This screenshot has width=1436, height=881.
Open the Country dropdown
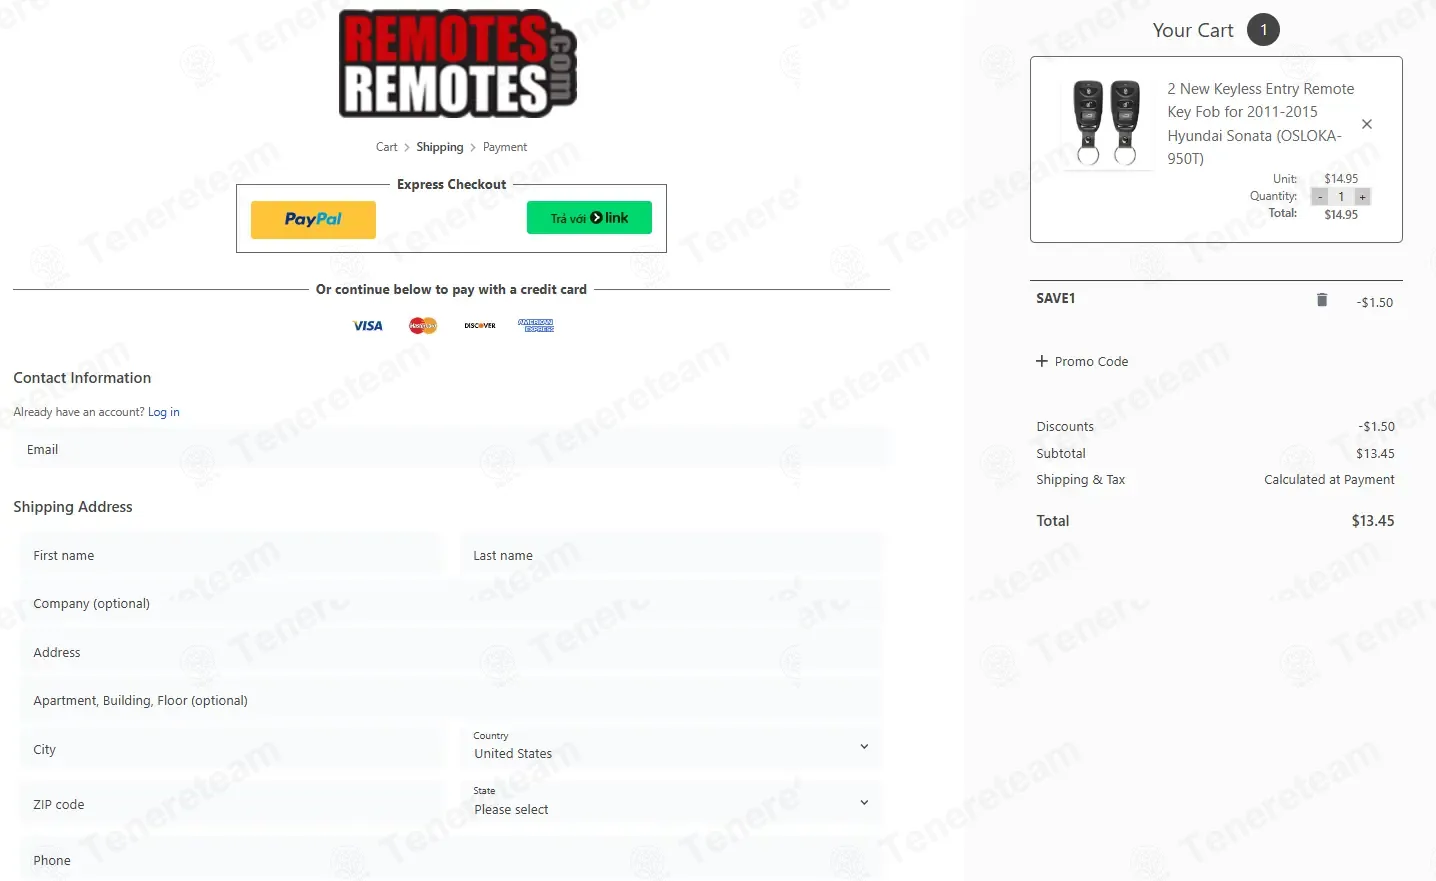671,747
